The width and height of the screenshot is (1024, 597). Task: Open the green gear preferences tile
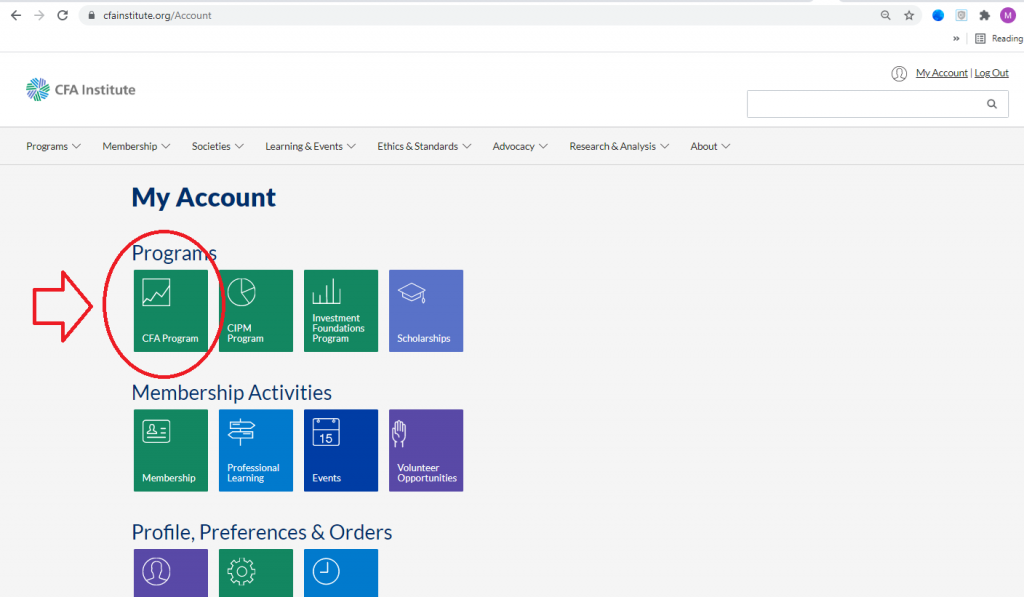coord(256,573)
